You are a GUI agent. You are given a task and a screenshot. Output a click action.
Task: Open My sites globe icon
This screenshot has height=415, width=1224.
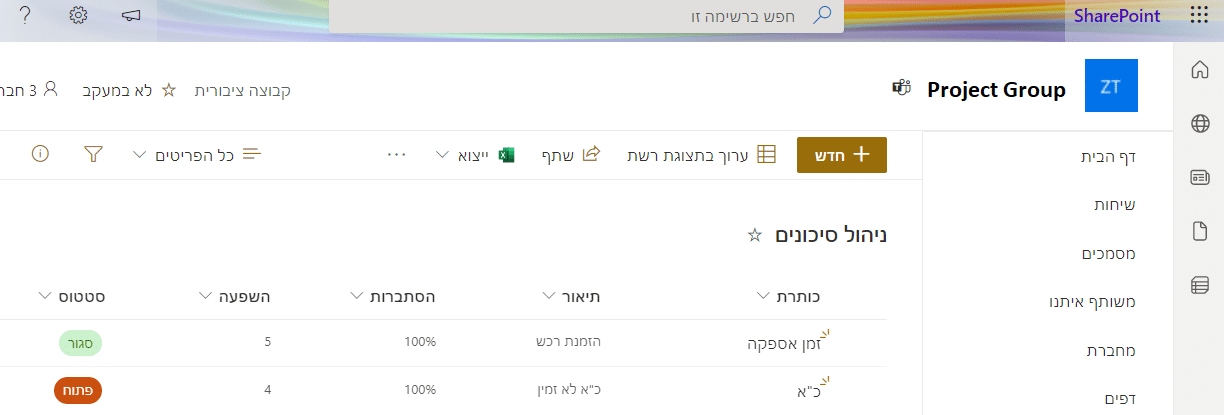tap(1200, 124)
